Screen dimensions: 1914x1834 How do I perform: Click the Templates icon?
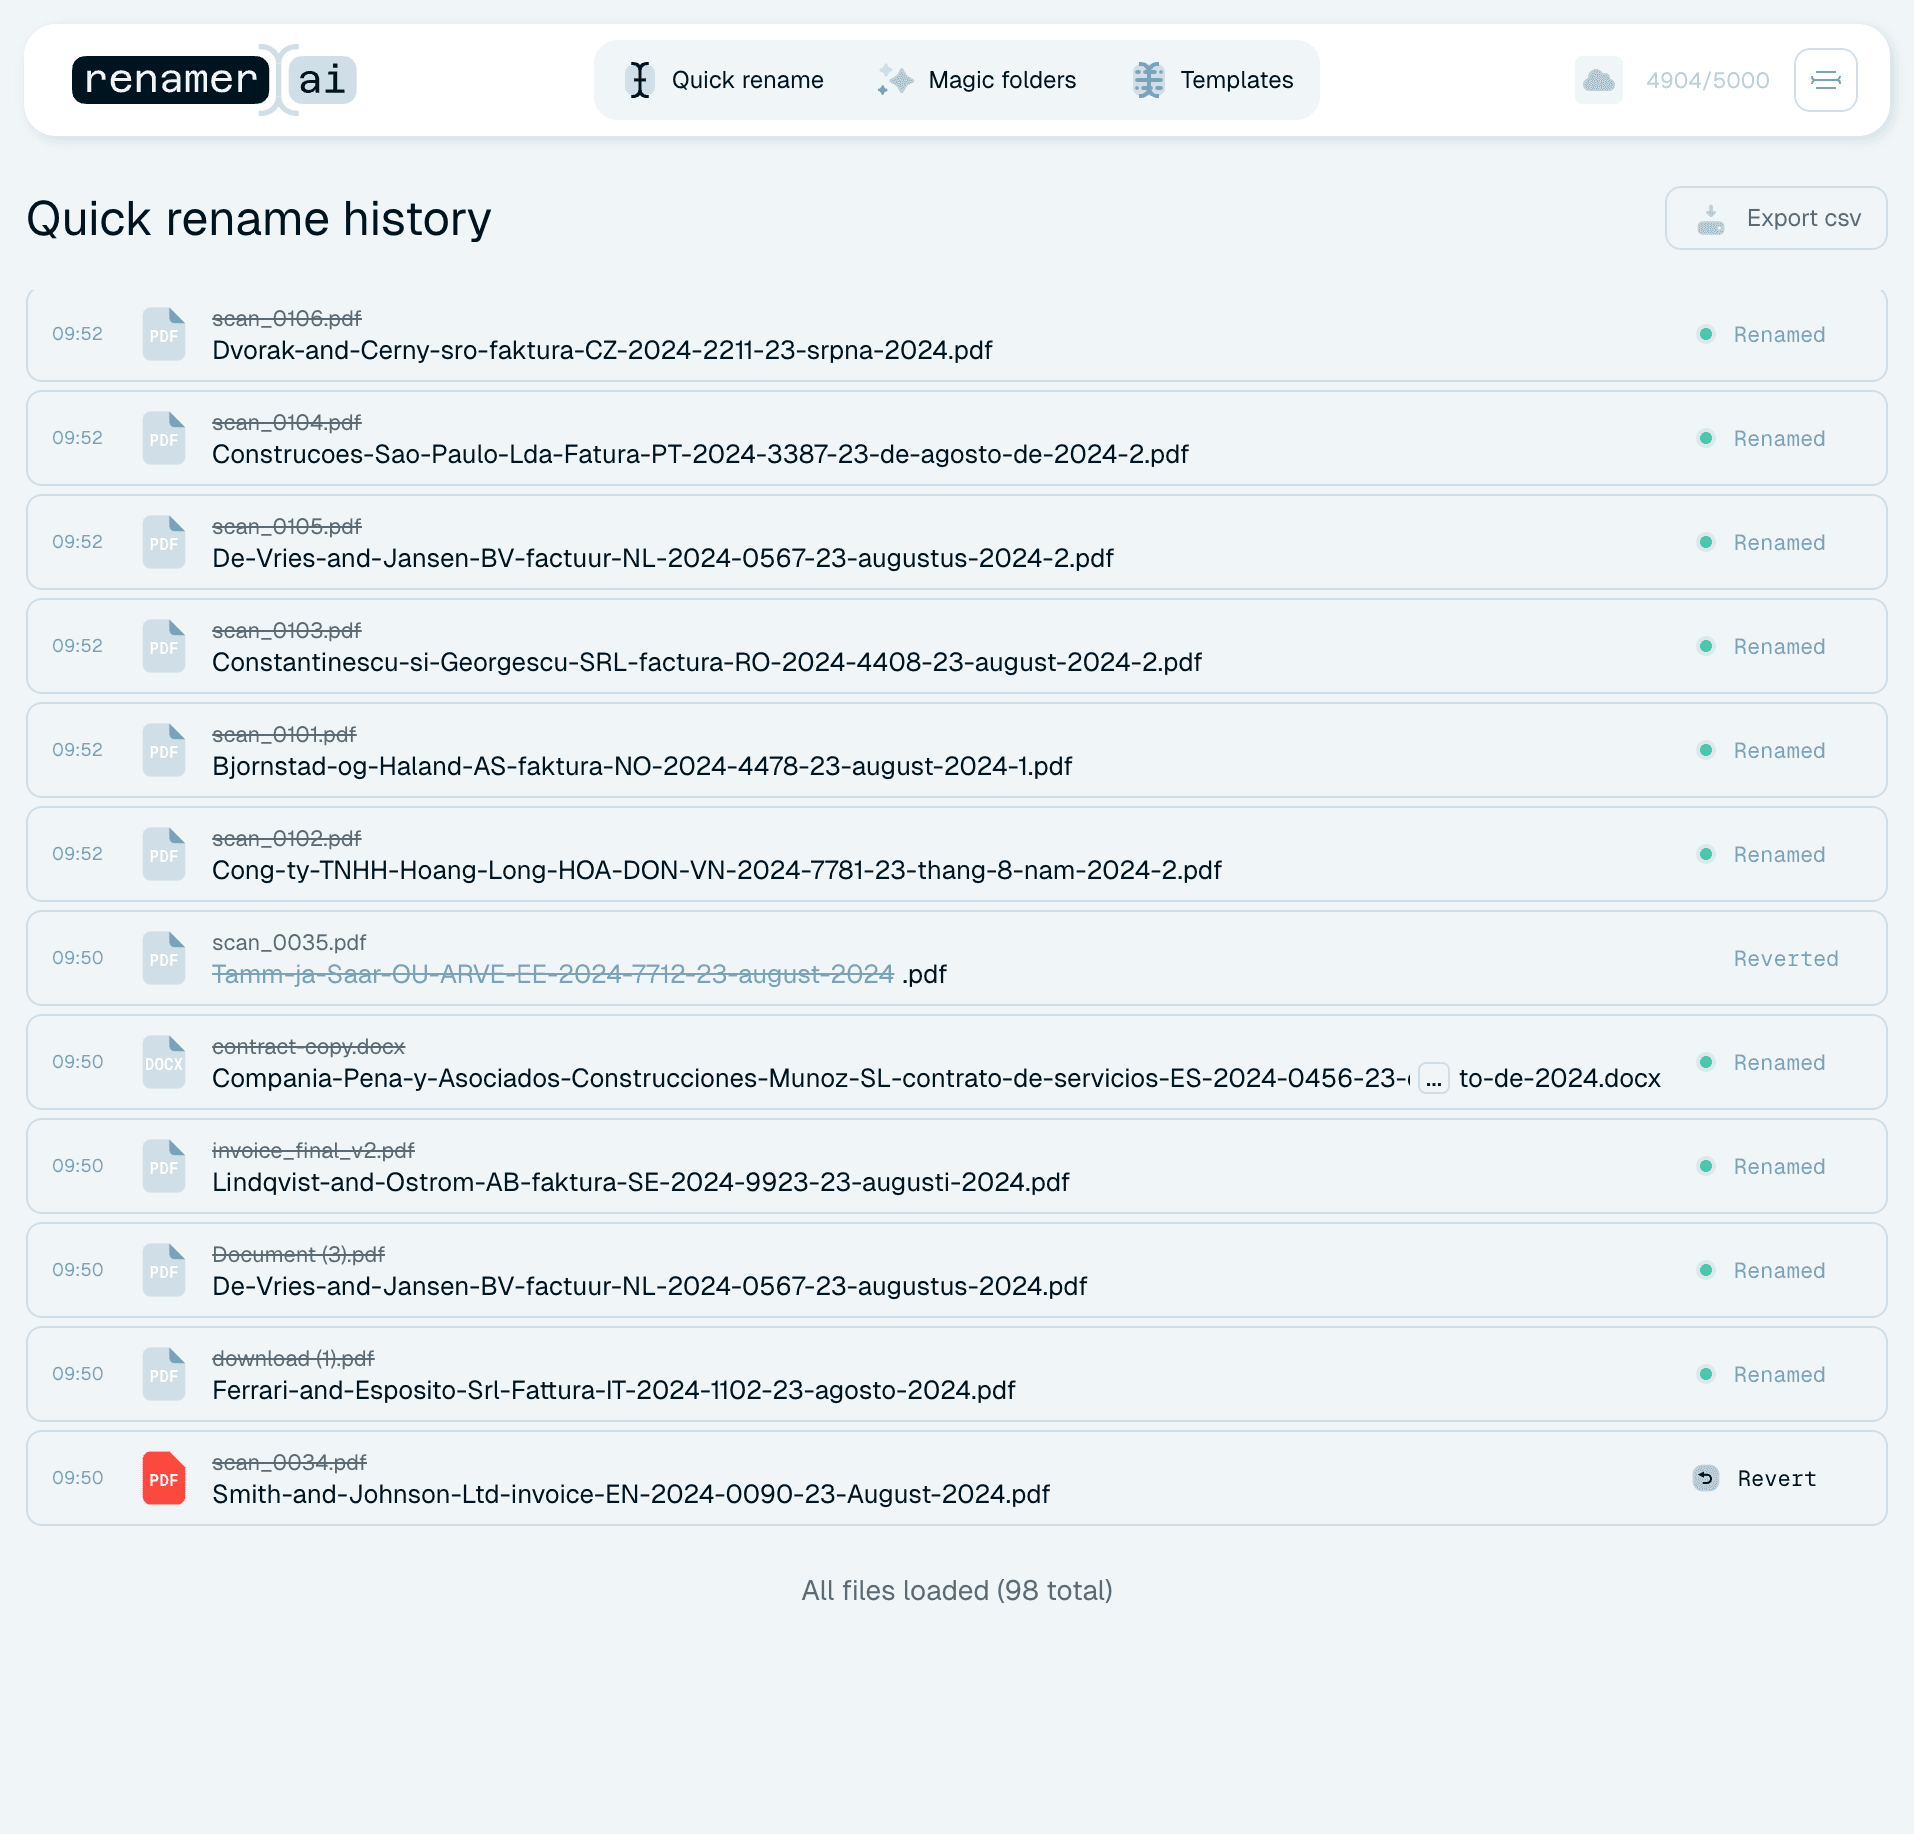[1149, 80]
